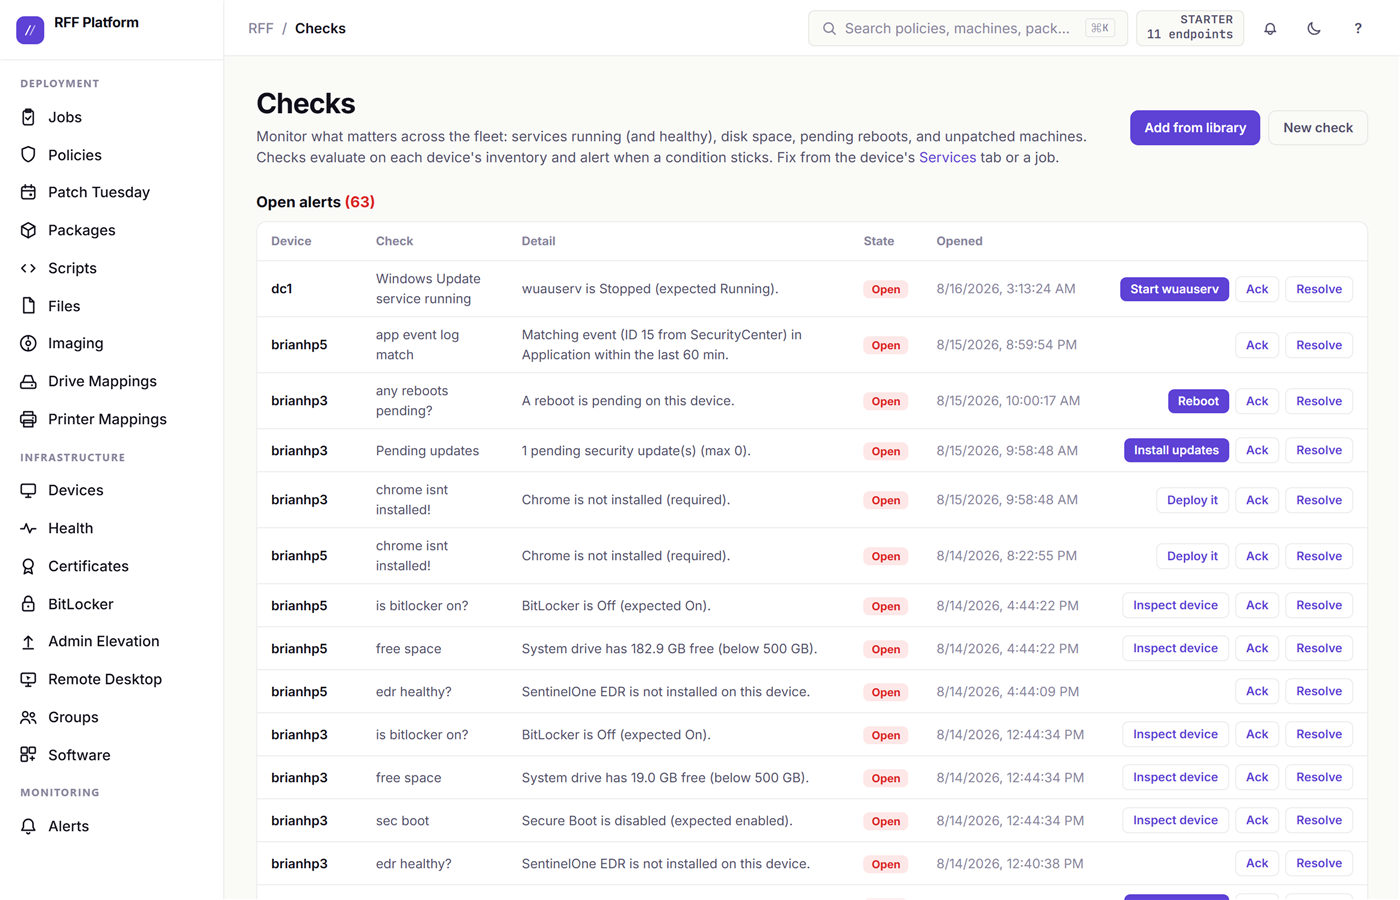Click the Opened column header

[x=959, y=241]
